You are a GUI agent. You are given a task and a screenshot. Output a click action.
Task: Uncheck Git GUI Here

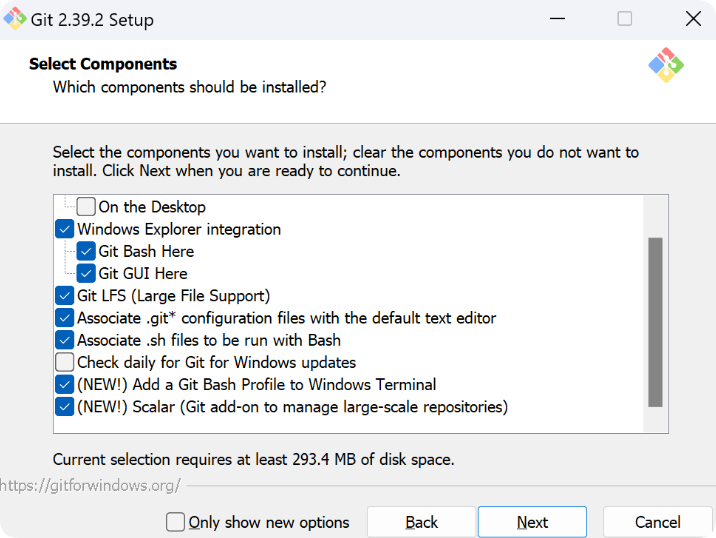[86, 273]
